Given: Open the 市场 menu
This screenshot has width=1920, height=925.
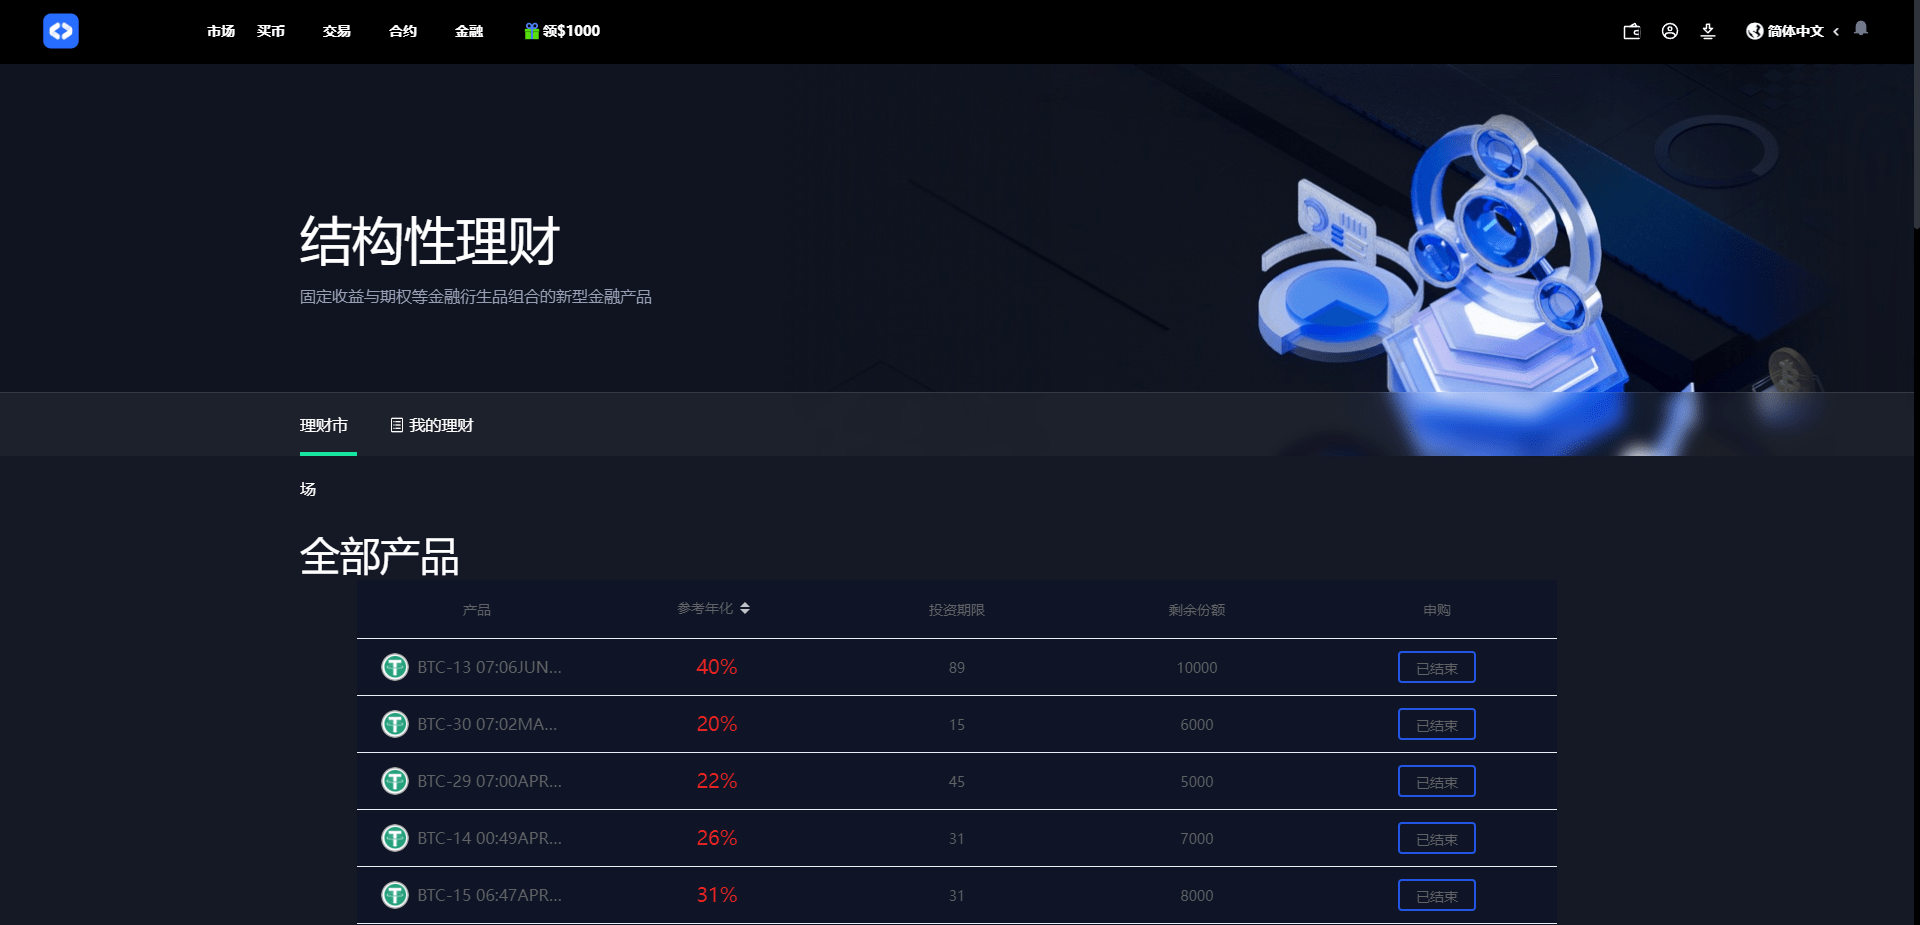Looking at the screenshot, I should (221, 31).
